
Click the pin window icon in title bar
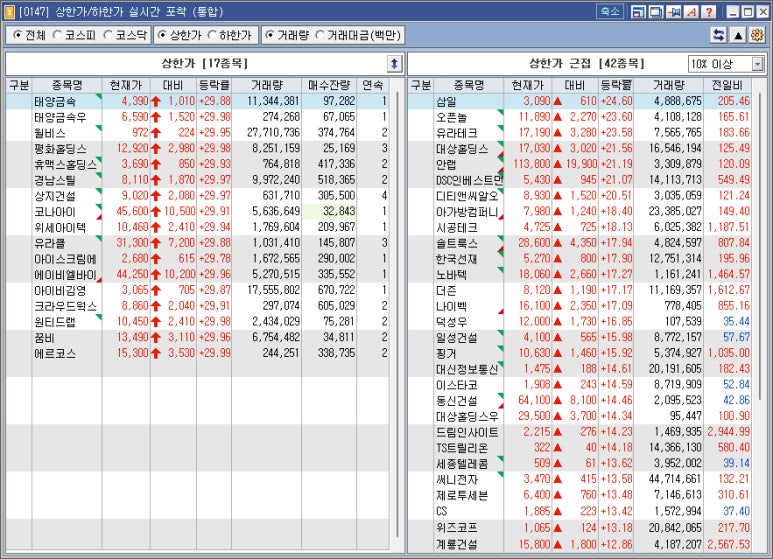[x=673, y=12]
